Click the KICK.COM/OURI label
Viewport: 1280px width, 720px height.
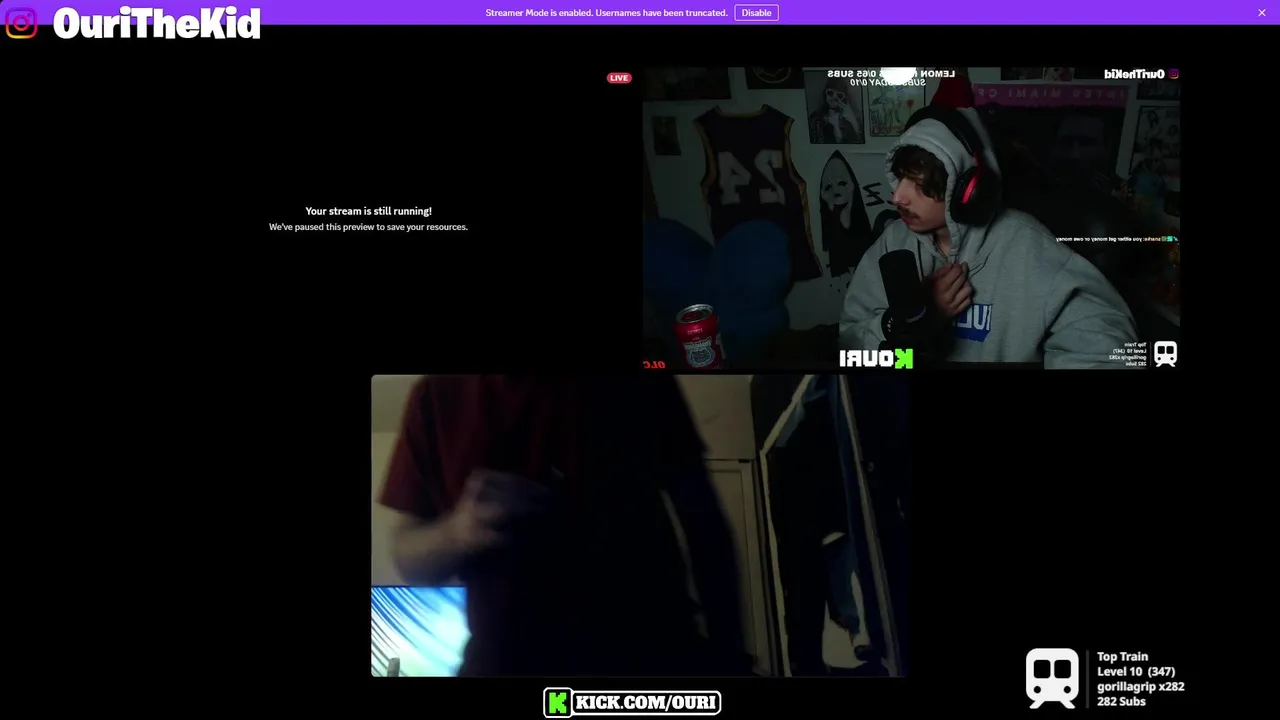(646, 703)
